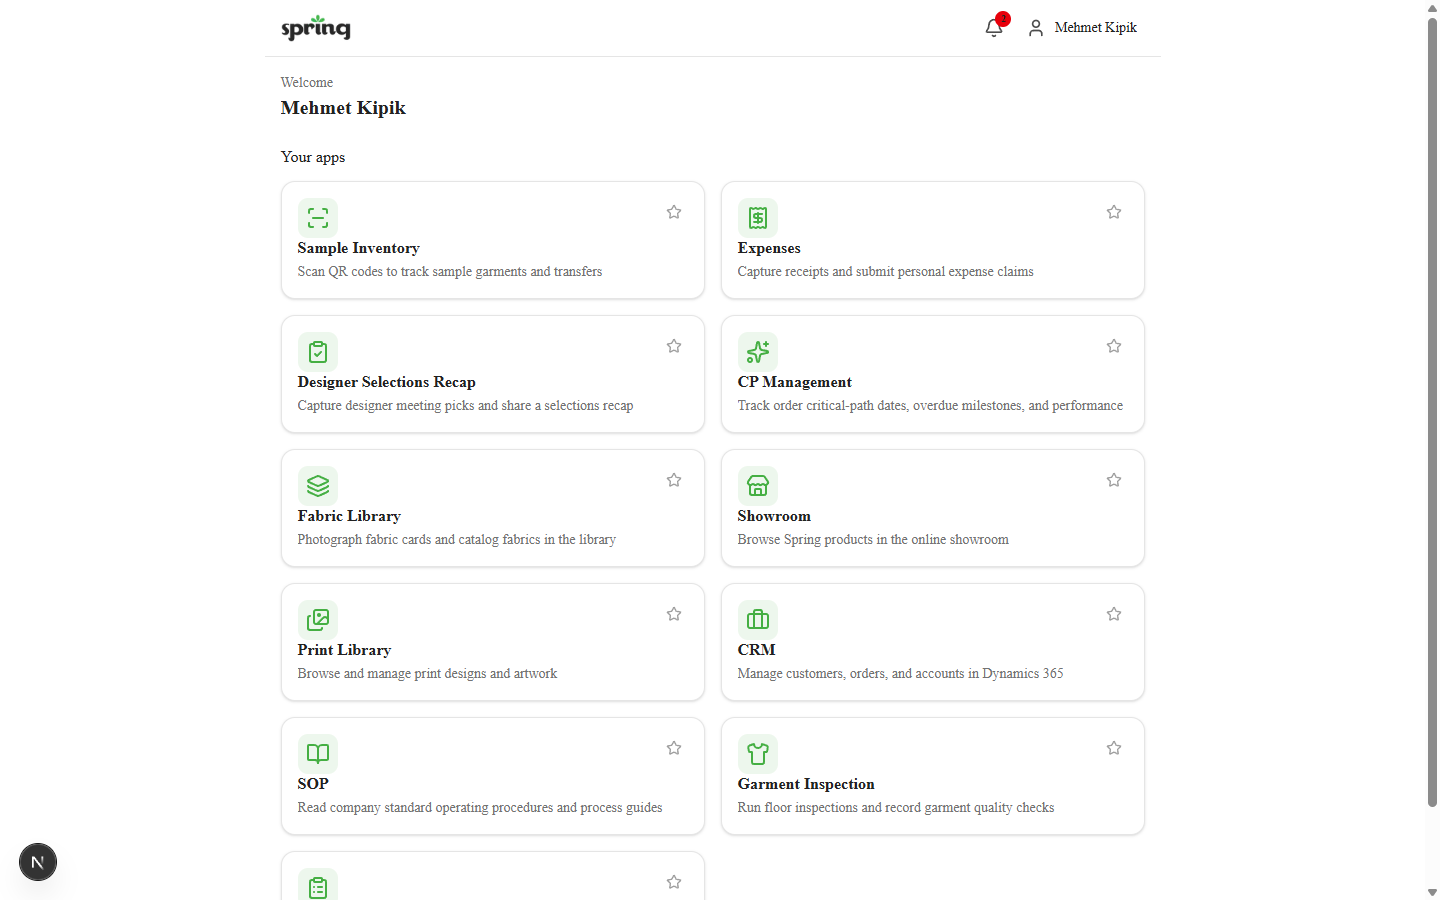Image resolution: width=1440 pixels, height=900 pixels.
Task: Click the user profile icon
Action: (1036, 28)
